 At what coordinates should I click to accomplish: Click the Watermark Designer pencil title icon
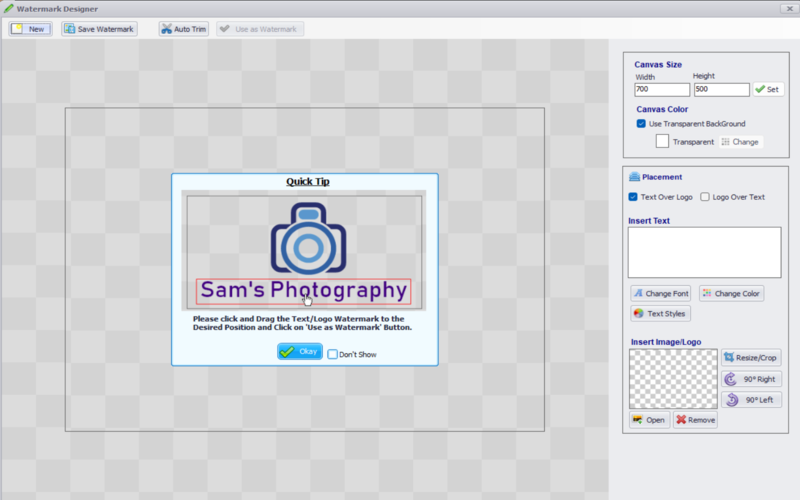8,8
